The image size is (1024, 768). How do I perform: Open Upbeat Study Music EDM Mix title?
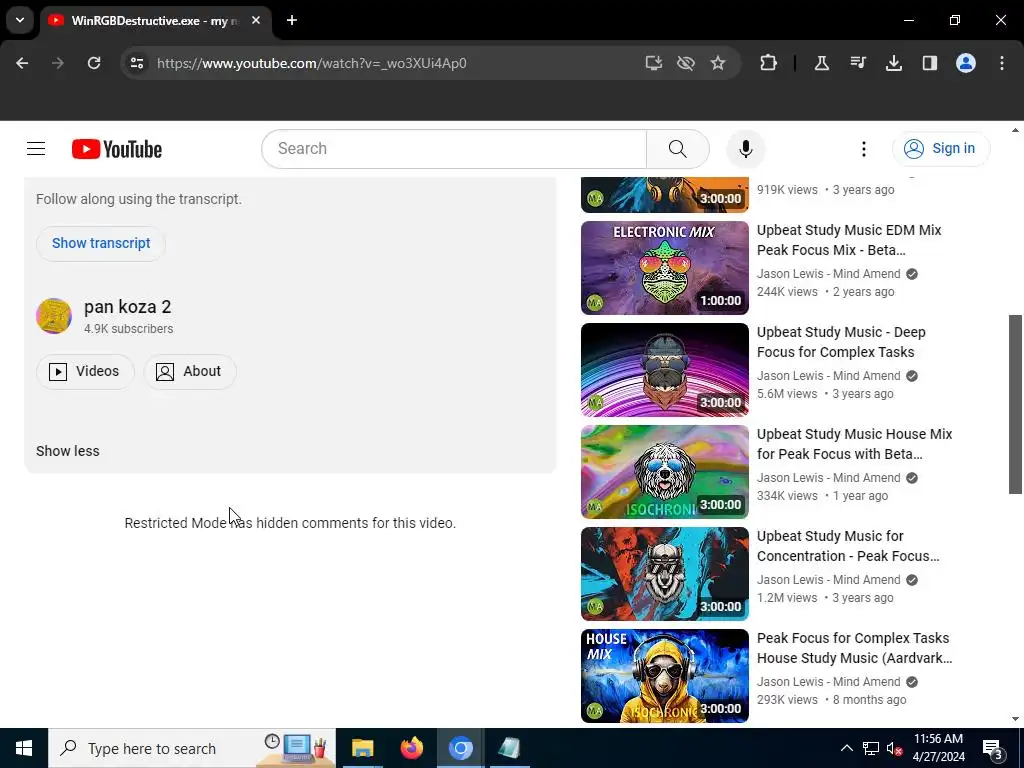point(849,240)
